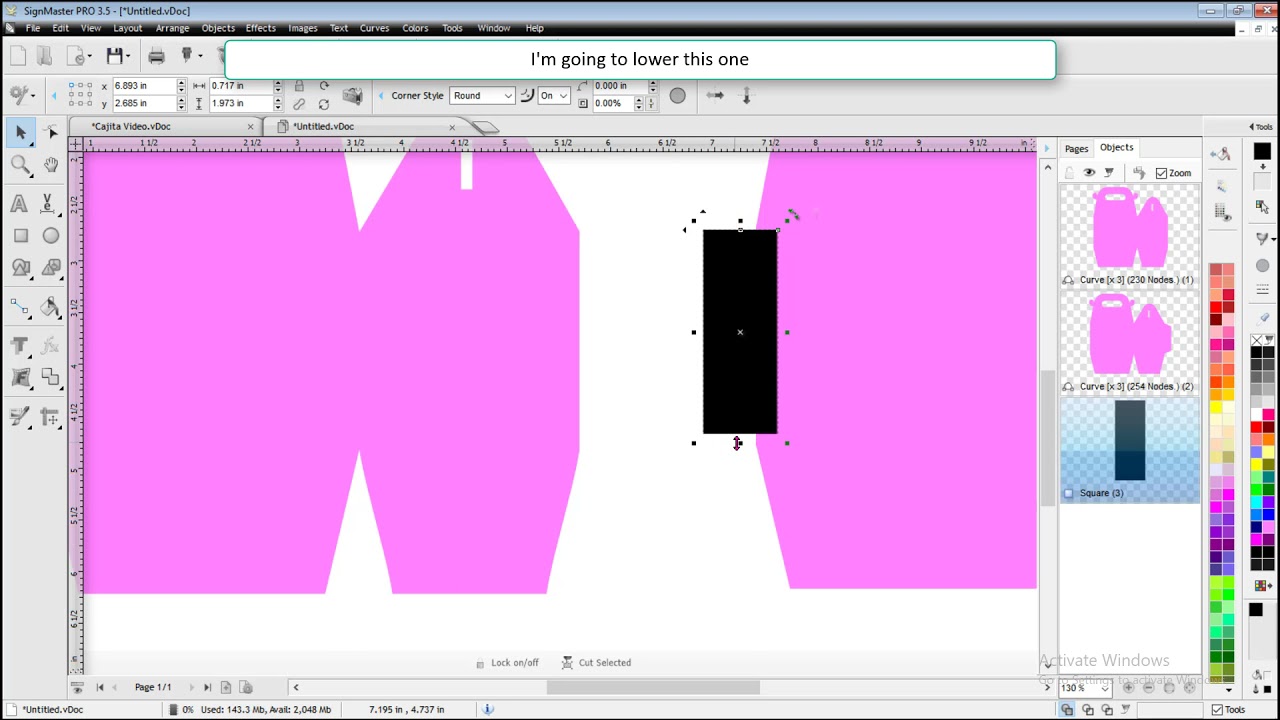Click the measure/dimension tool in toolbox
The height and width of the screenshot is (720, 1280).
(51, 417)
